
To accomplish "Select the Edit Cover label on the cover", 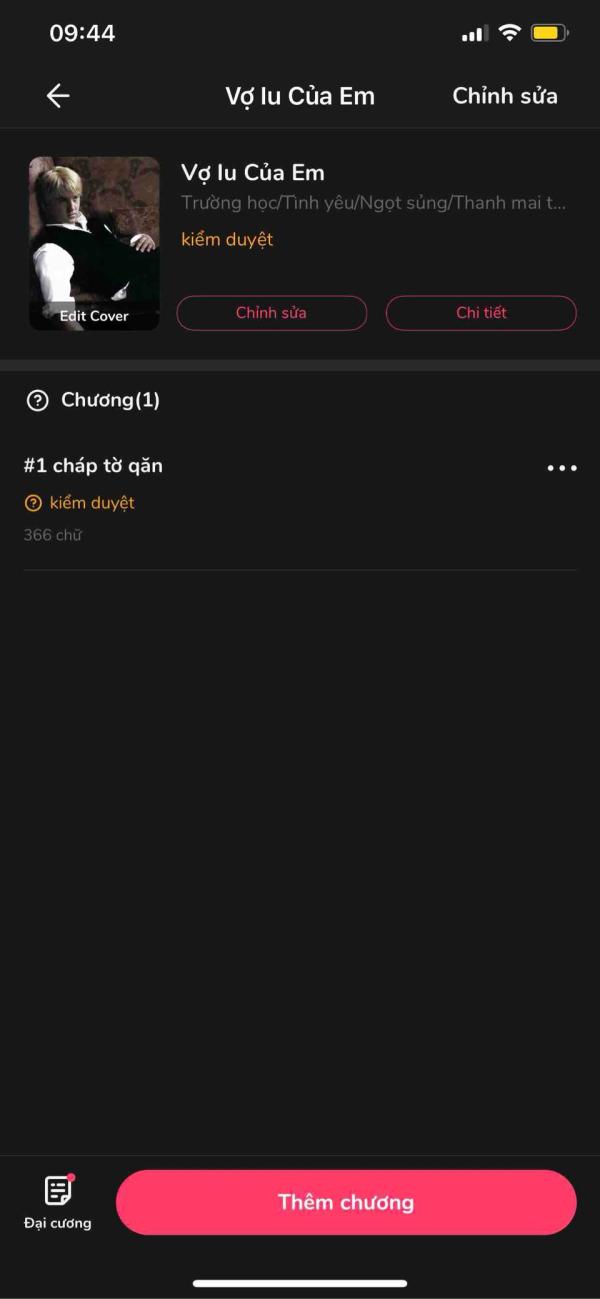I will coord(94,316).
